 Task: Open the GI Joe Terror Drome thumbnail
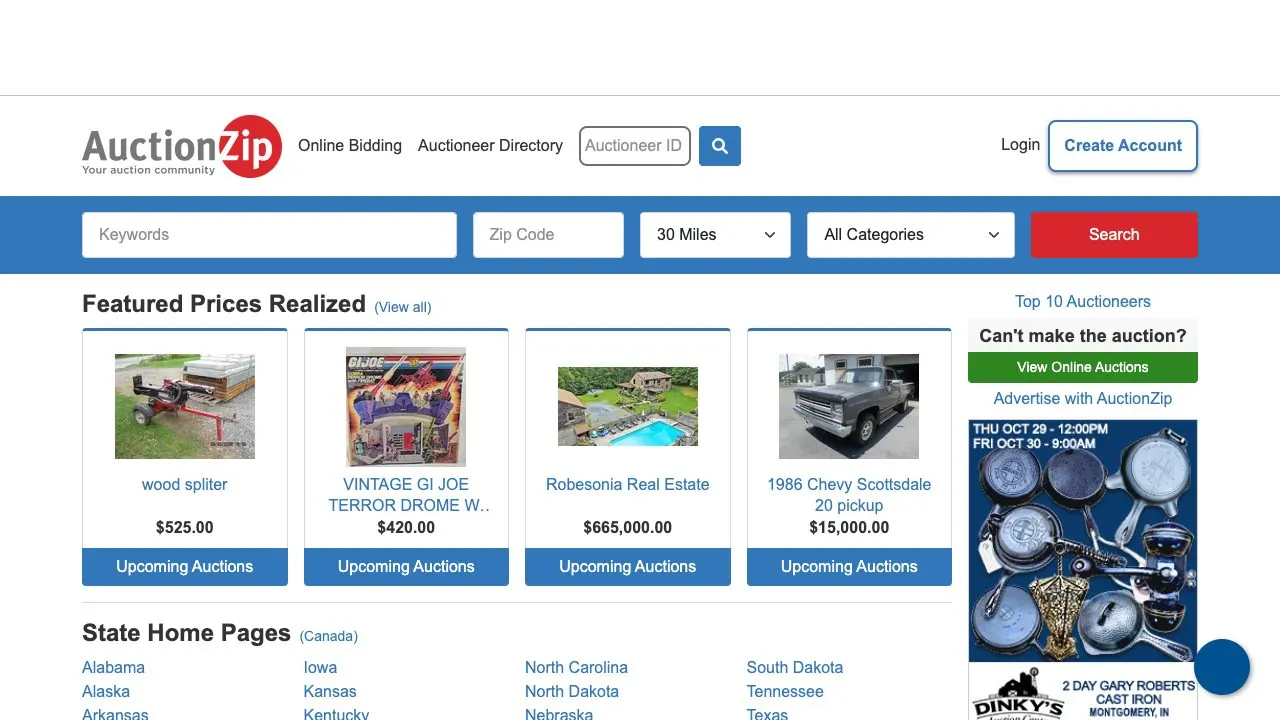pos(406,406)
